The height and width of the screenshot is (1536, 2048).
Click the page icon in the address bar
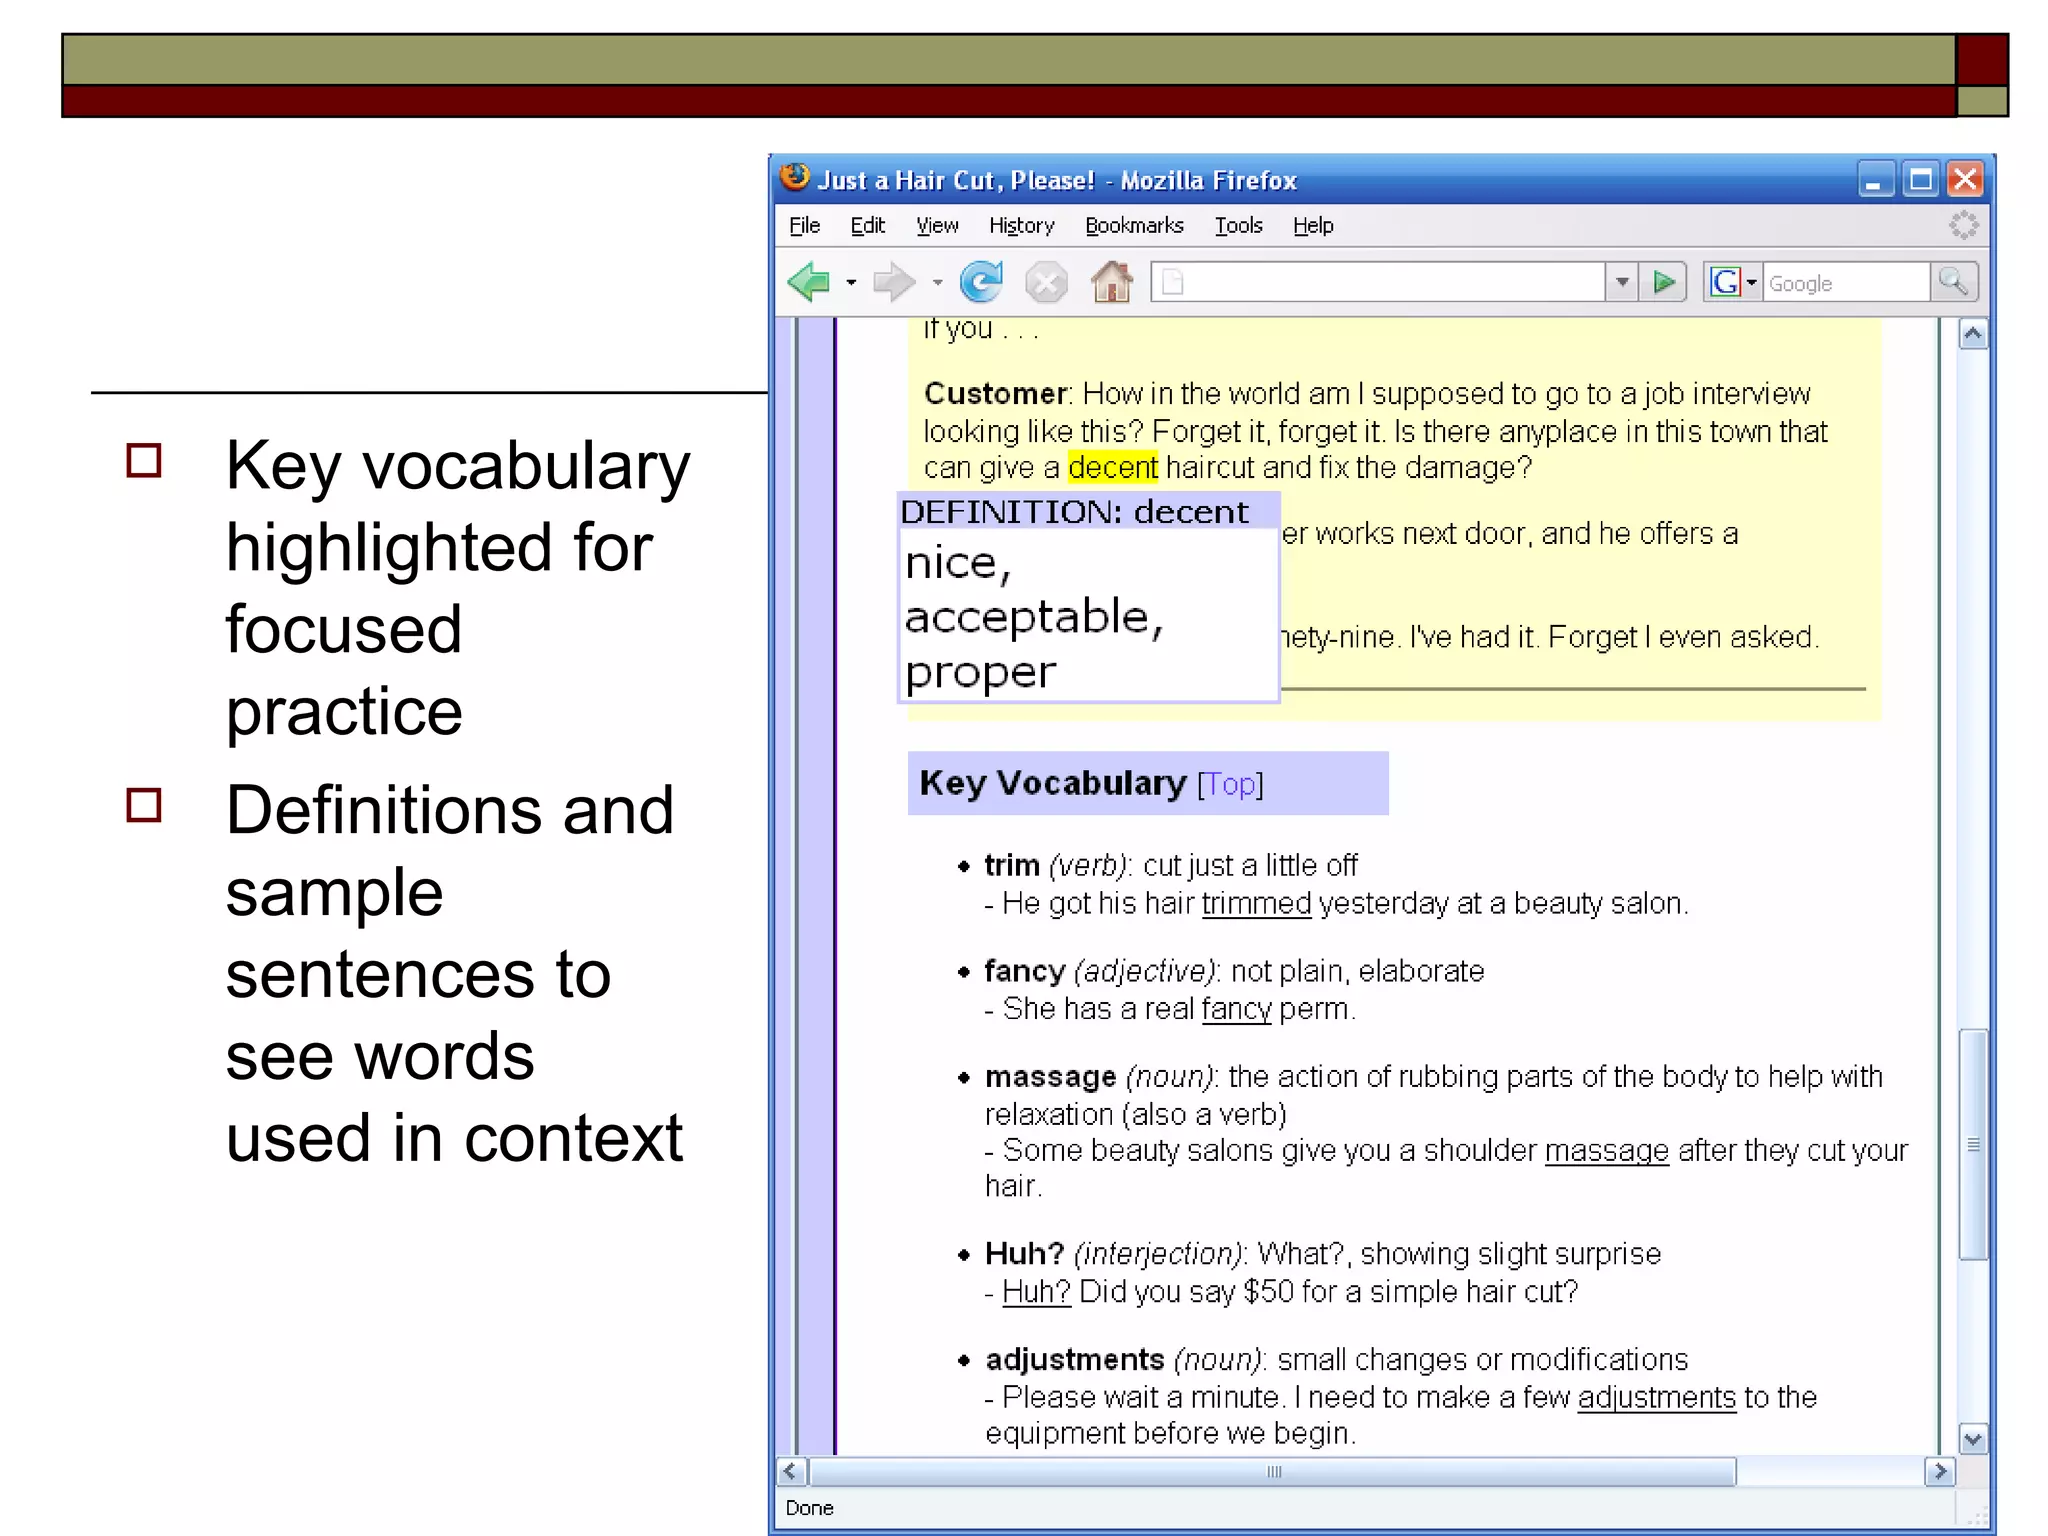(x=1173, y=283)
